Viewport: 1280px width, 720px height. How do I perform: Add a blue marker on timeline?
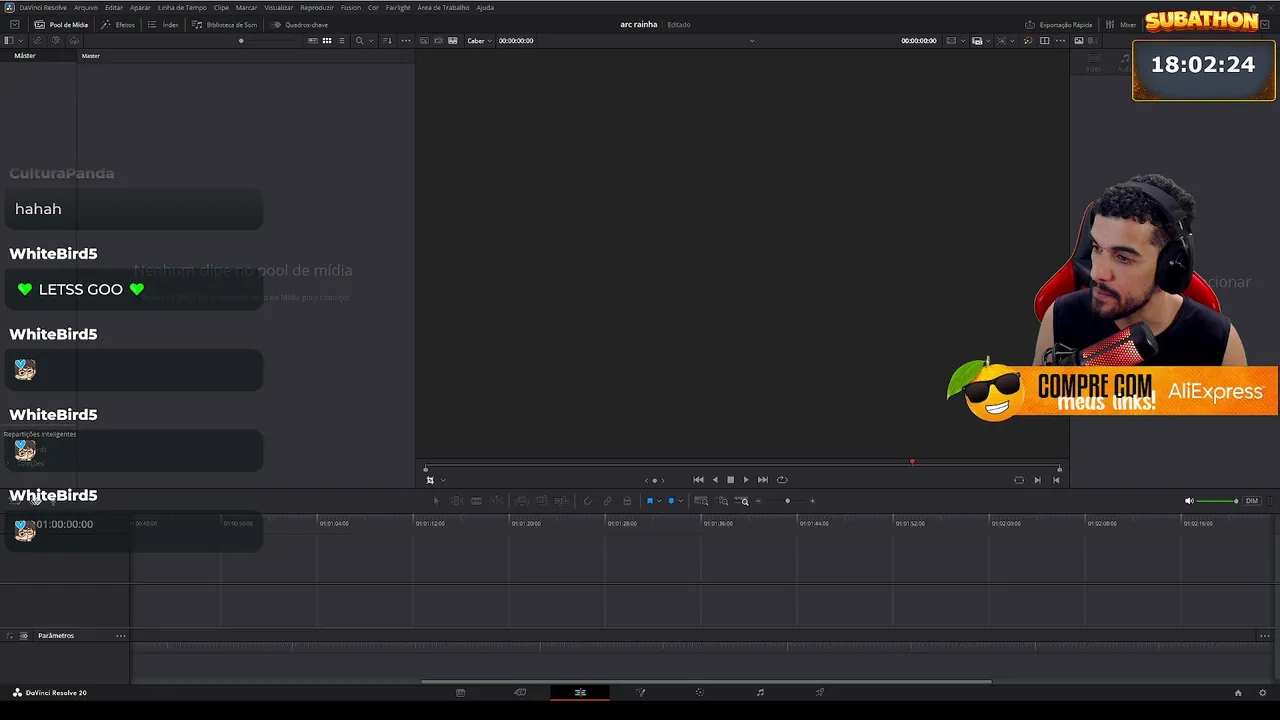[671, 501]
